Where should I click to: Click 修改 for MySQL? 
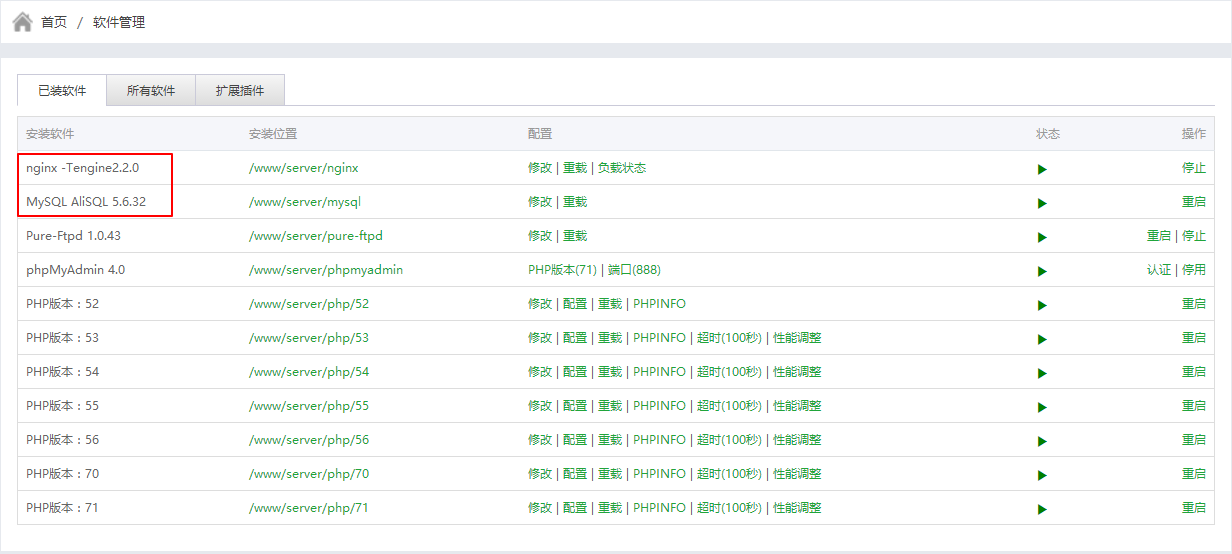coord(540,202)
